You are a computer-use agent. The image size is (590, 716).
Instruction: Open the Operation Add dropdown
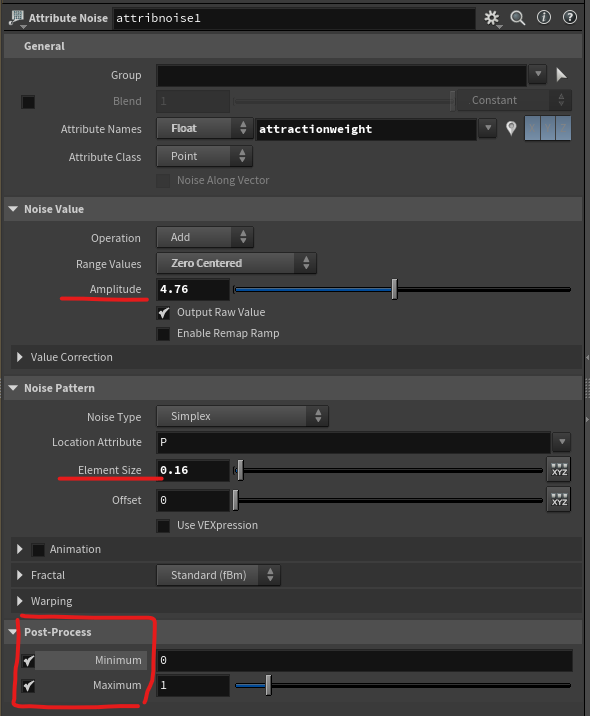coord(205,237)
